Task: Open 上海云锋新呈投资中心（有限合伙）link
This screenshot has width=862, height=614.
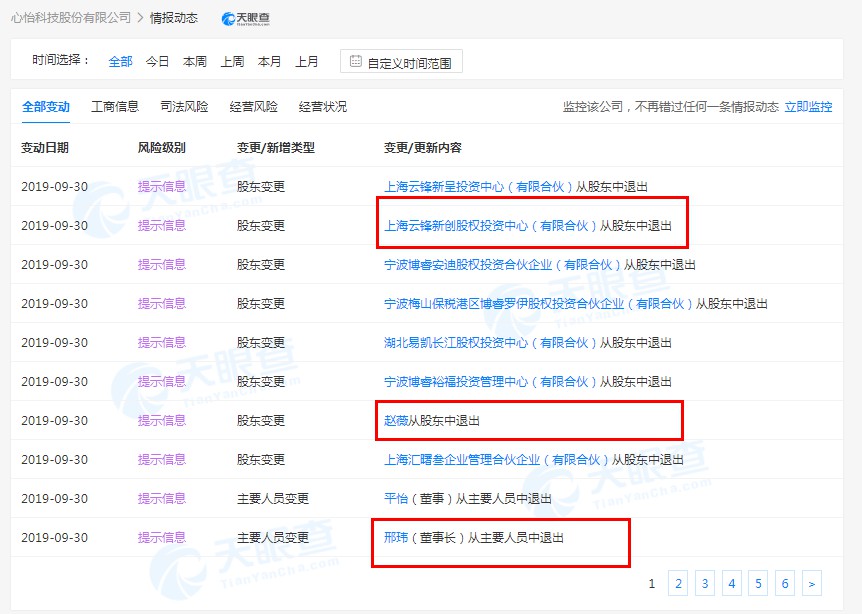Action: [x=479, y=187]
